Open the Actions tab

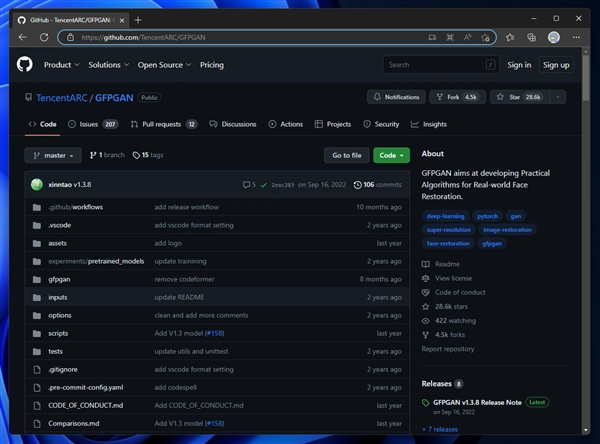pos(285,124)
